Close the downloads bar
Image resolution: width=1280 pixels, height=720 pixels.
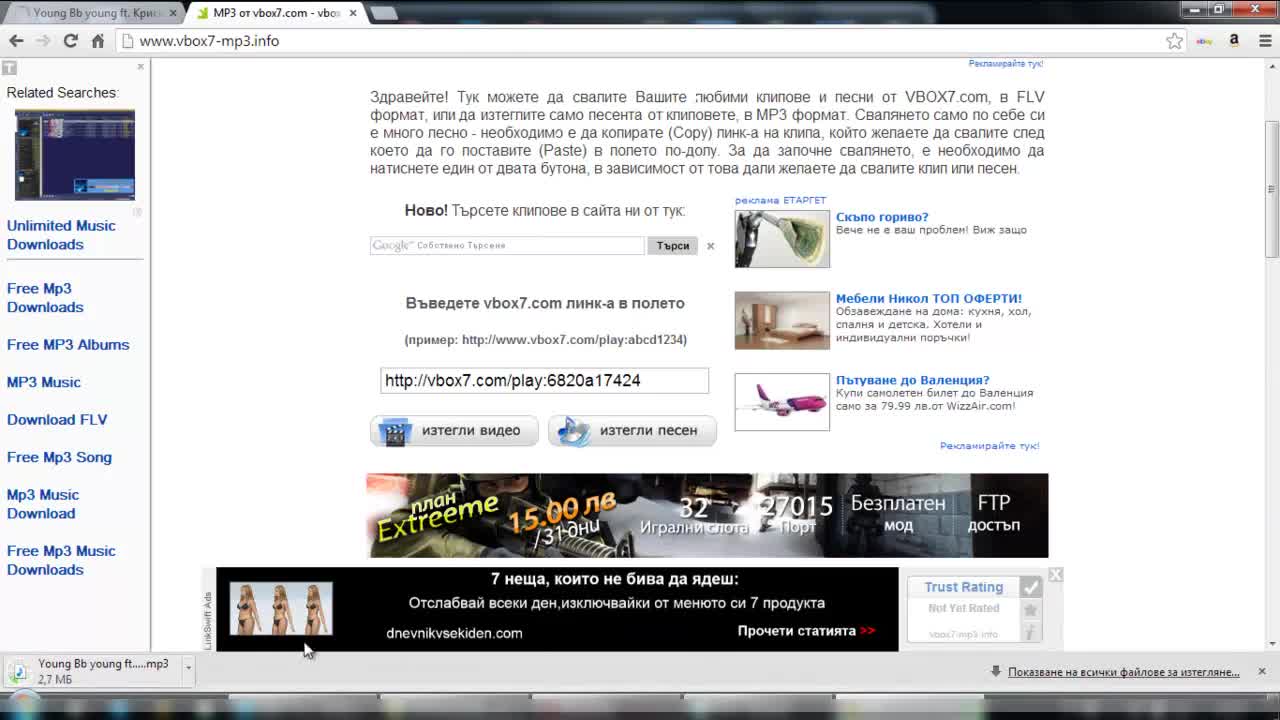coord(1262,671)
